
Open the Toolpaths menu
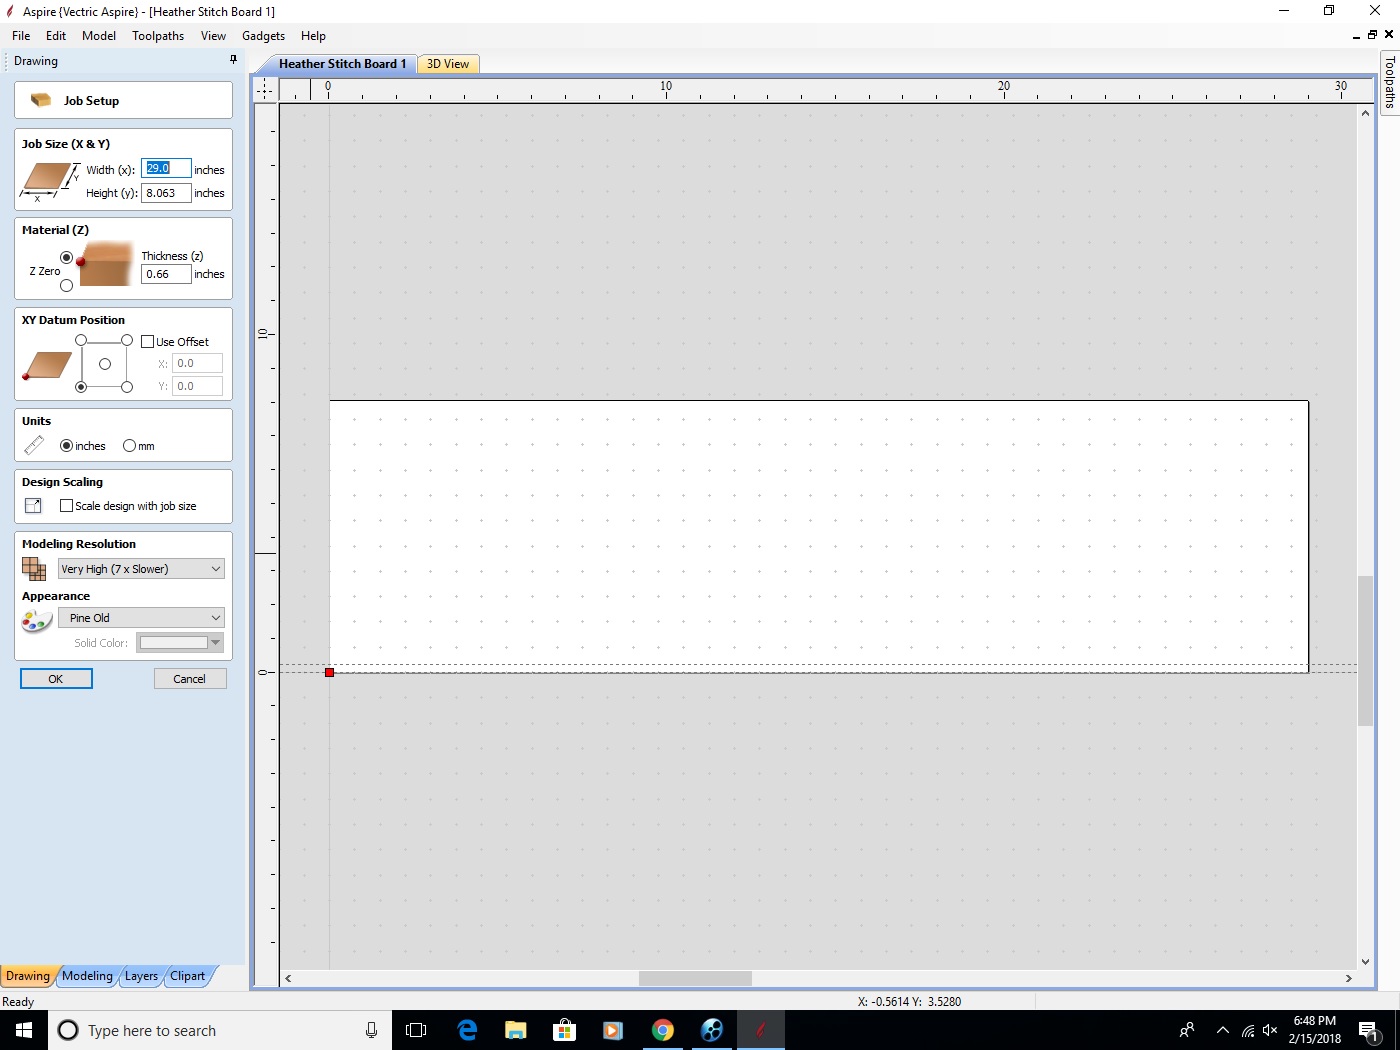click(x=158, y=36)
